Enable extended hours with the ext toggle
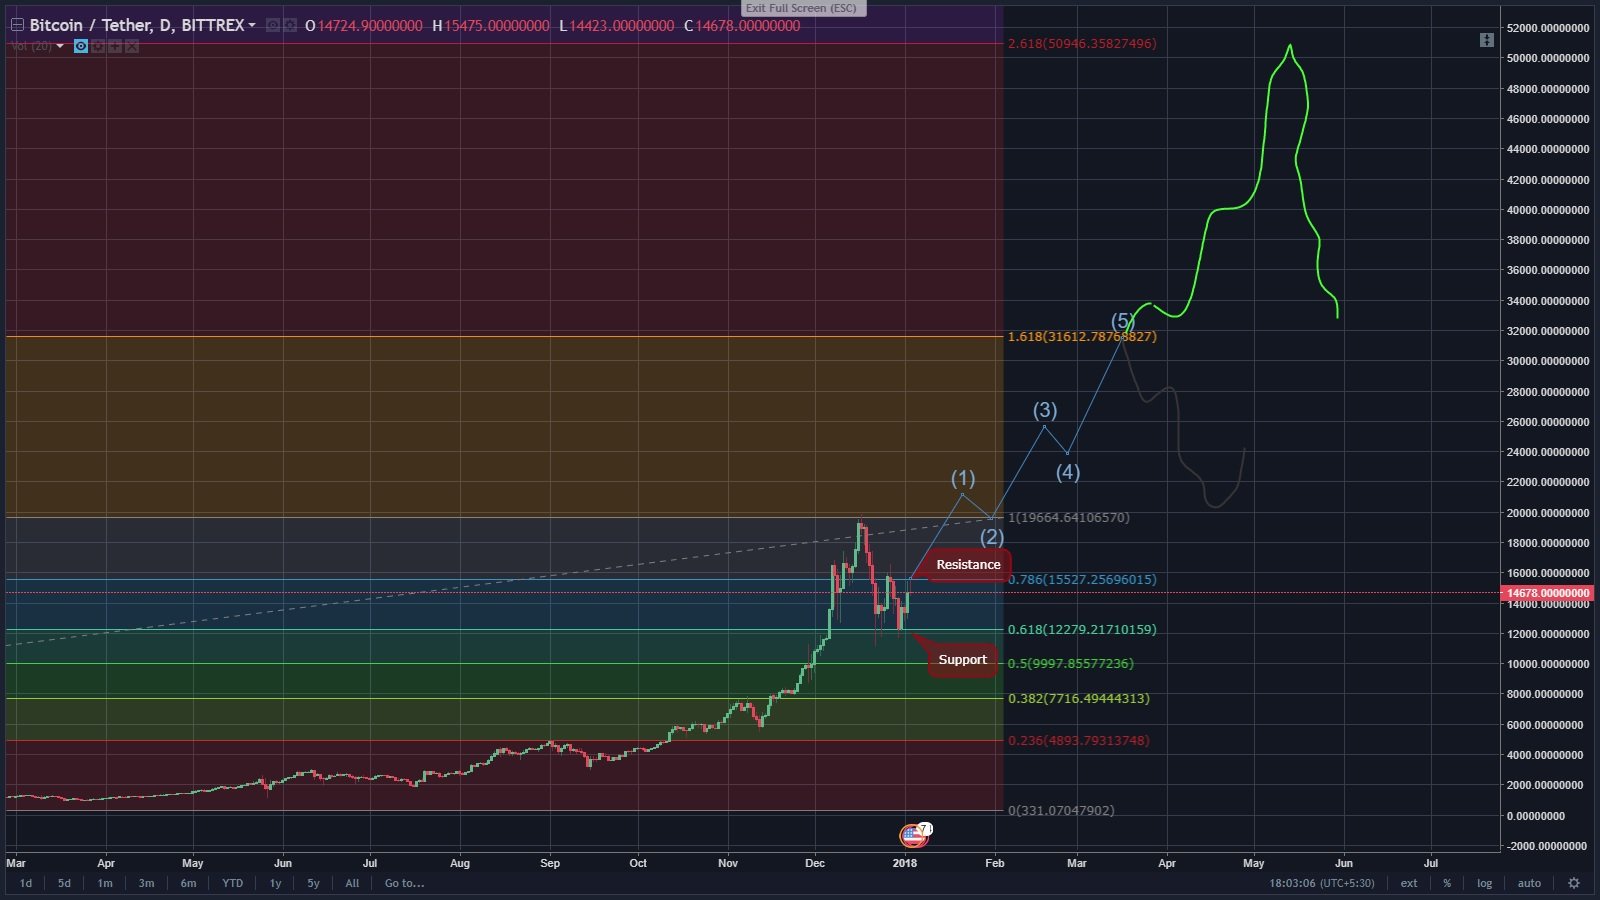 (1409, 884)
